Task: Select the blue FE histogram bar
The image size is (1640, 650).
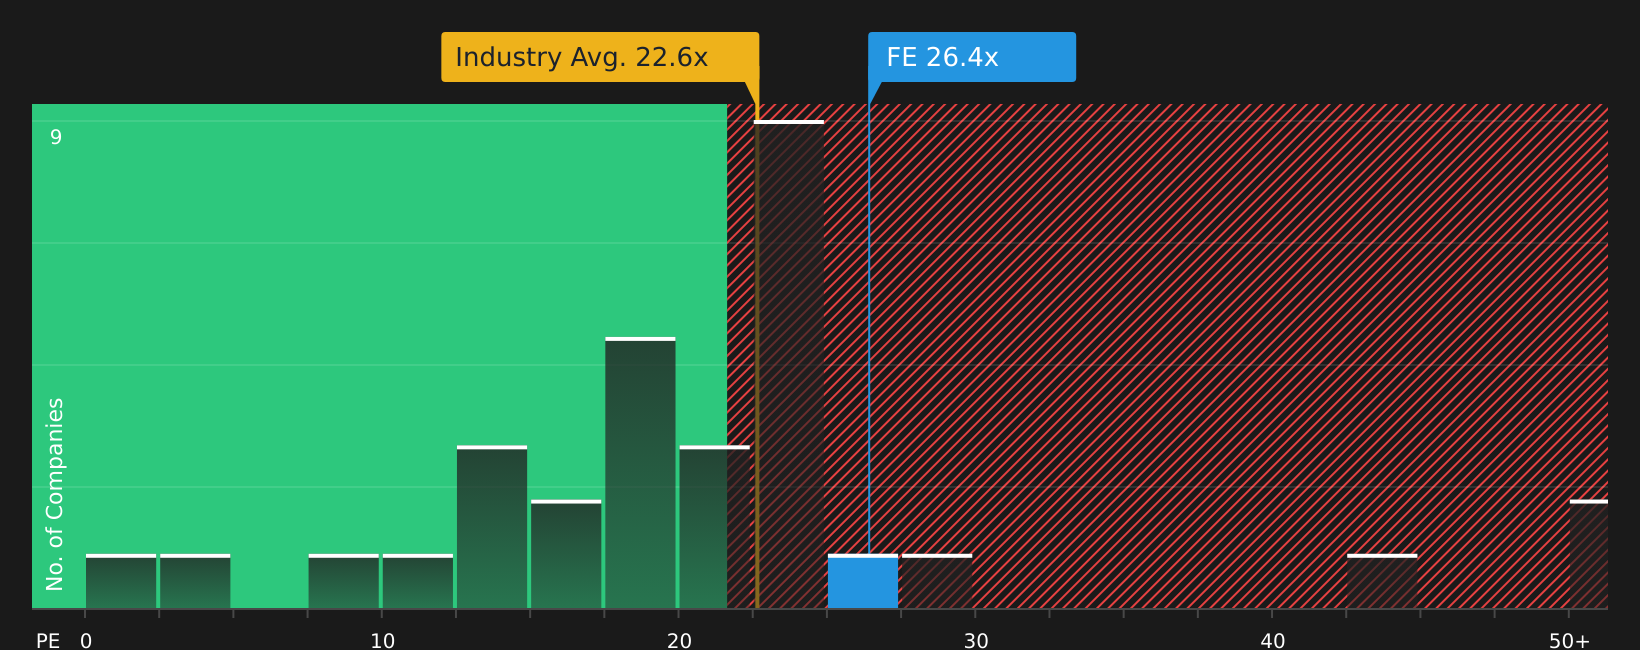Action: click(x=863, y=581)
